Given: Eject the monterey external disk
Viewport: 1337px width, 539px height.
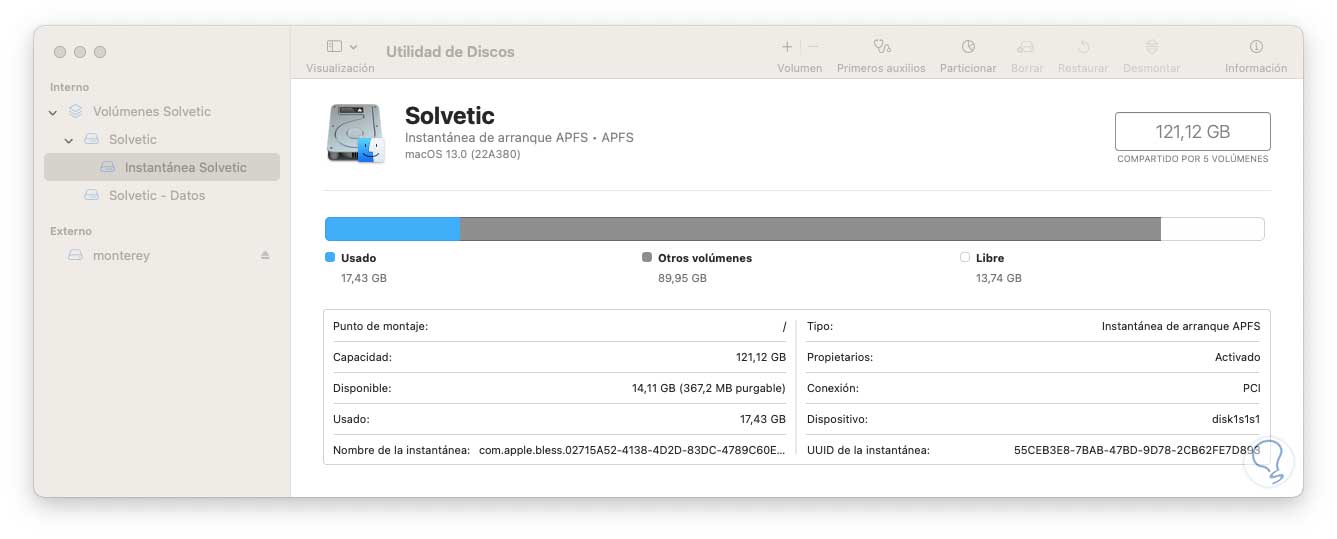Looking at the screenshot, I should point(265,255).
